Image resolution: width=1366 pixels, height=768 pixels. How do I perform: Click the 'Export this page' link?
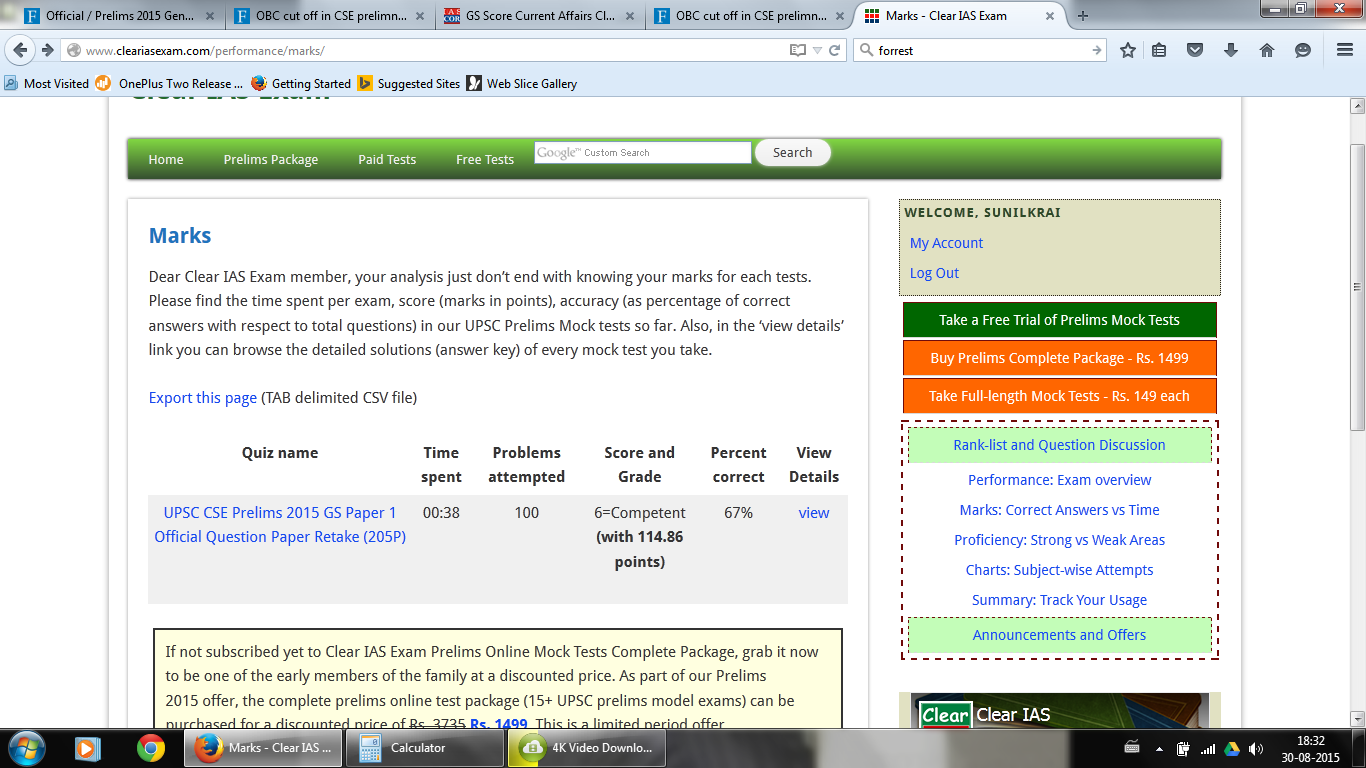pos(203,397)
